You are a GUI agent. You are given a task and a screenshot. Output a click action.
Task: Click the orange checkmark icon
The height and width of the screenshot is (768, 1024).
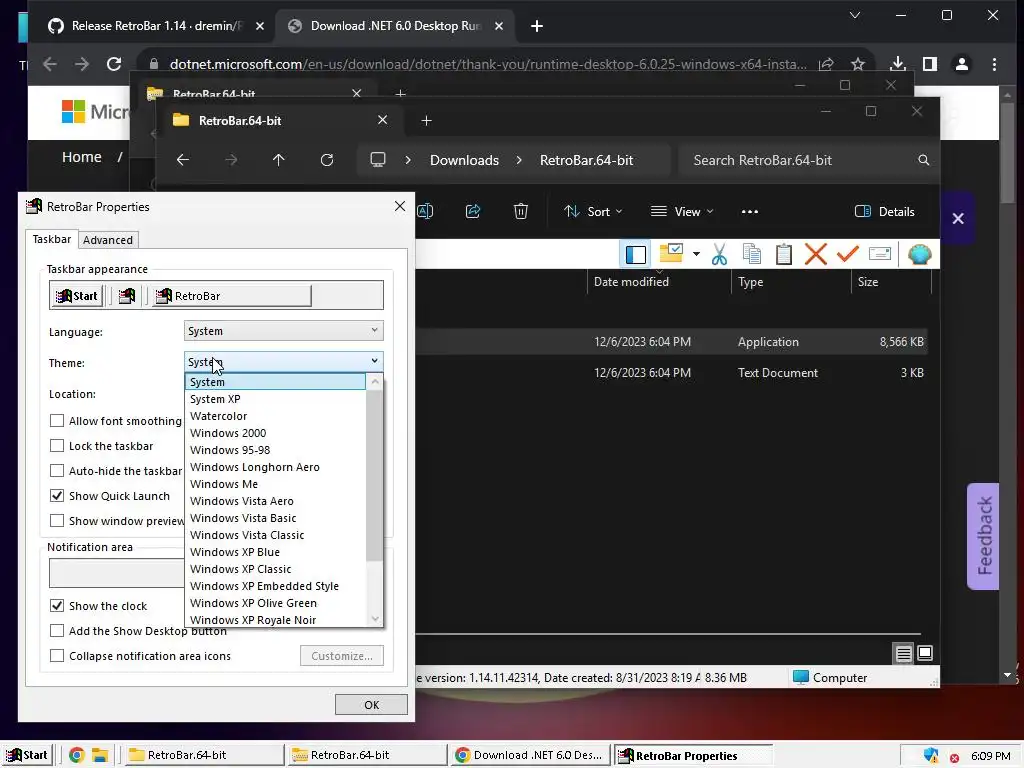[x=848, y=253]
